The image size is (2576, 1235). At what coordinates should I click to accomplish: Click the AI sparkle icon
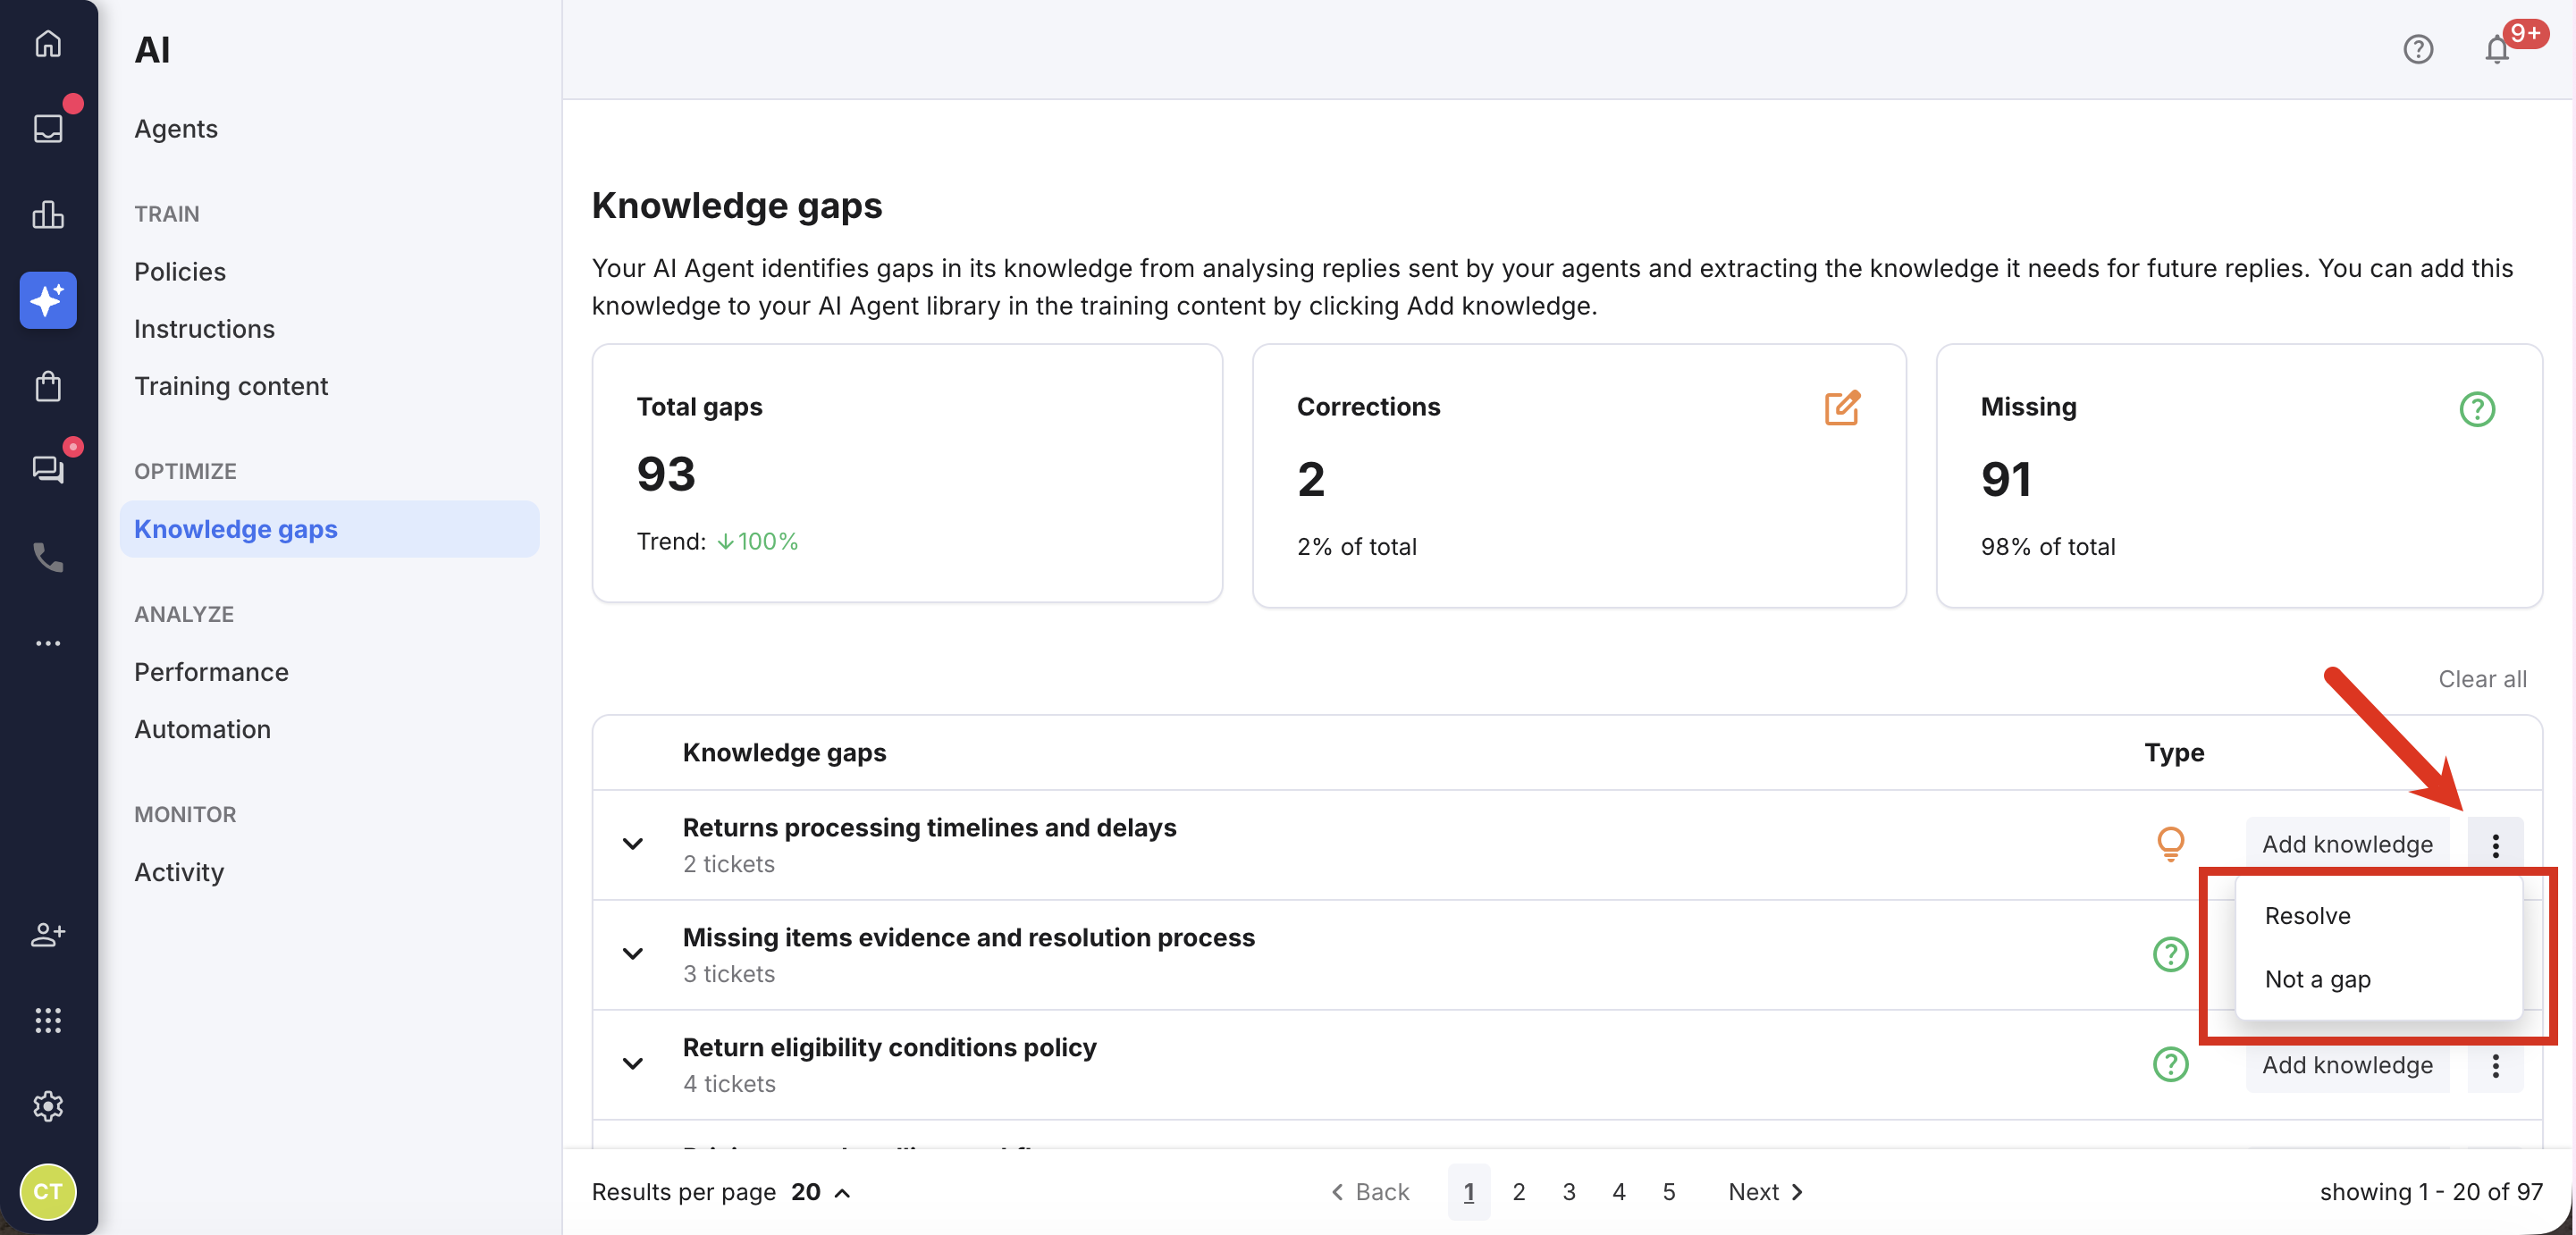pyautogui.click(x=48, y=300)
